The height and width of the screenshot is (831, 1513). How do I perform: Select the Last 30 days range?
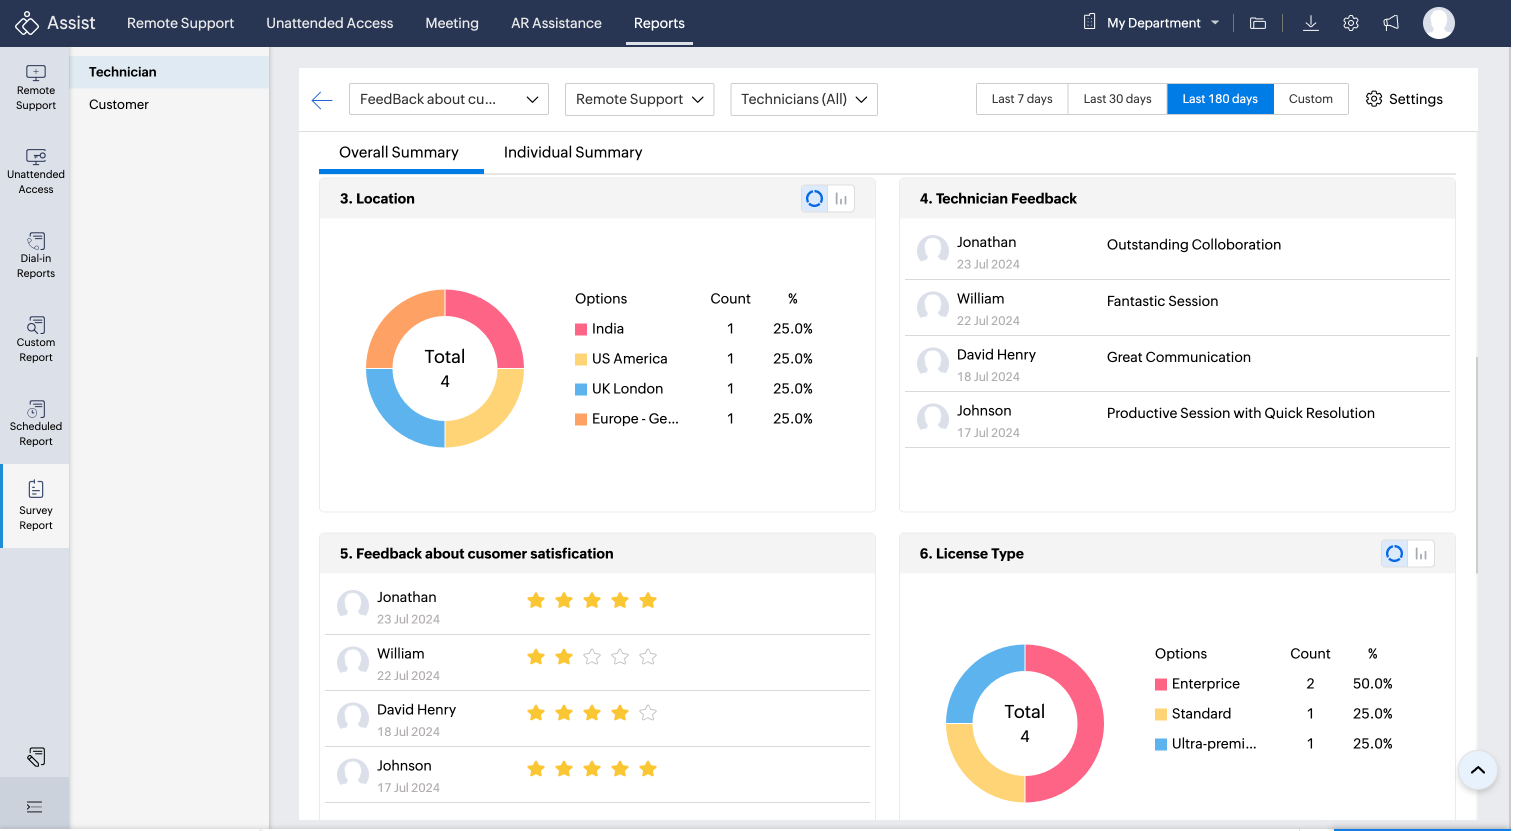[1117, 99]
